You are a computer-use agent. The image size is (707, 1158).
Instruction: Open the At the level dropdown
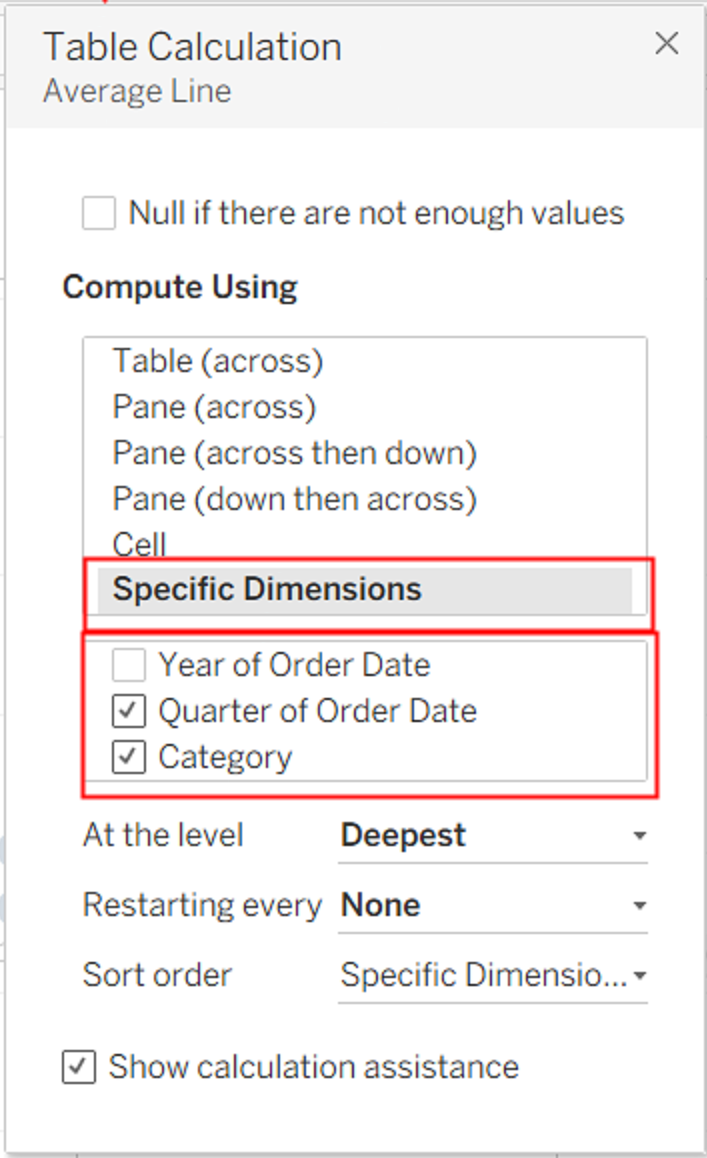[x=490, y=835]
